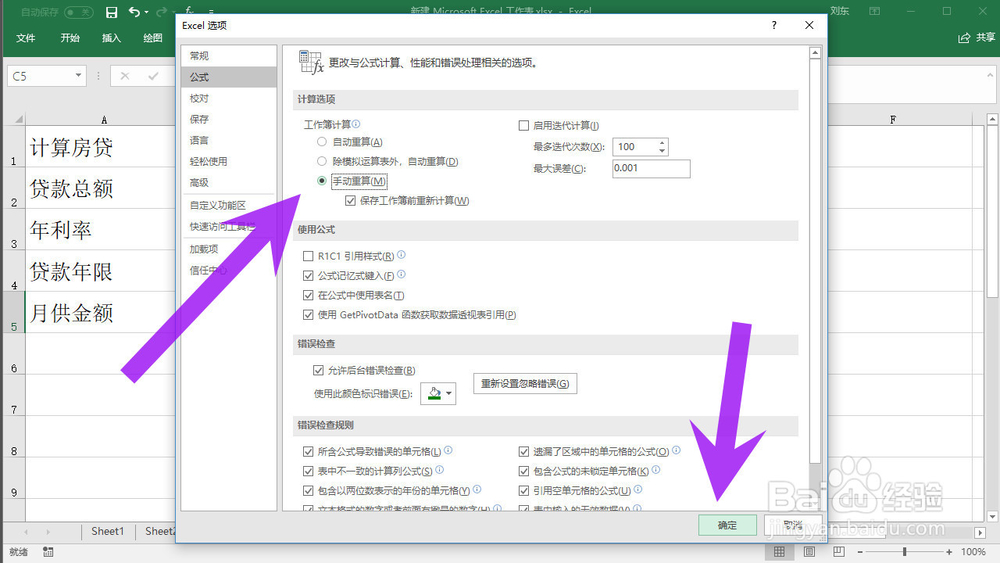The width and height of the screenshot is (1000, 563).
Task: Open the undo history dropdown arrow
Action: 147,12
